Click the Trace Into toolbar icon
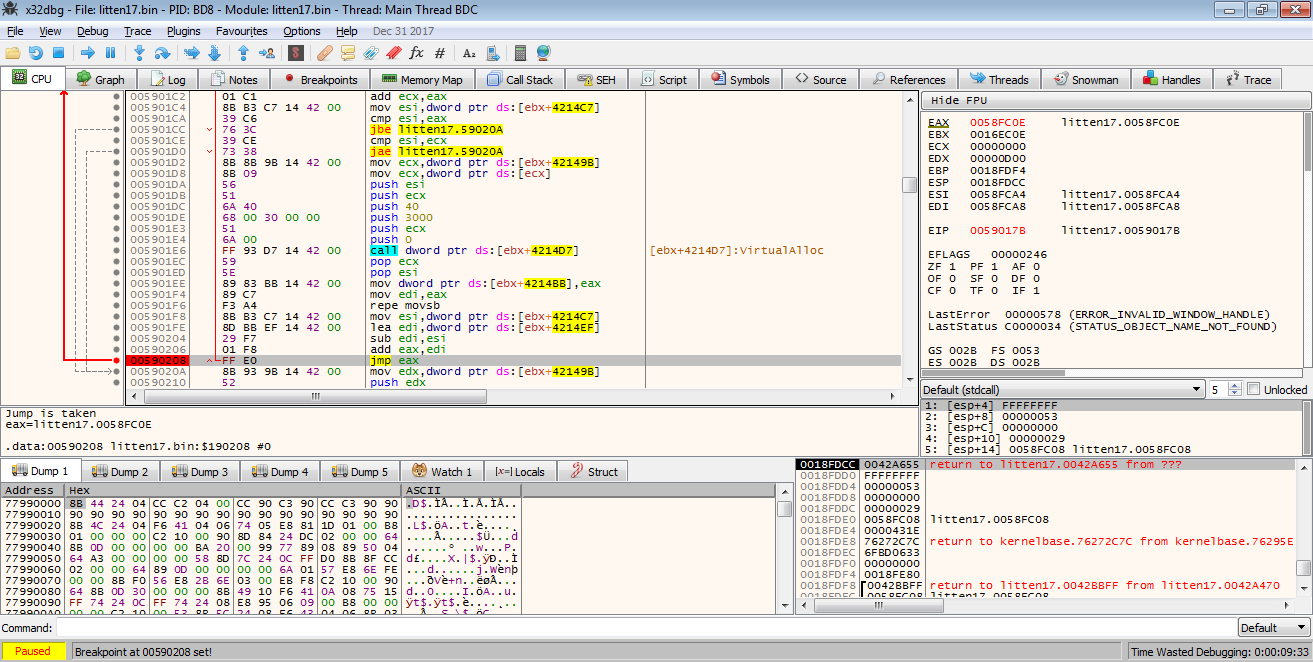1313x662 pixels. point(191,52)
